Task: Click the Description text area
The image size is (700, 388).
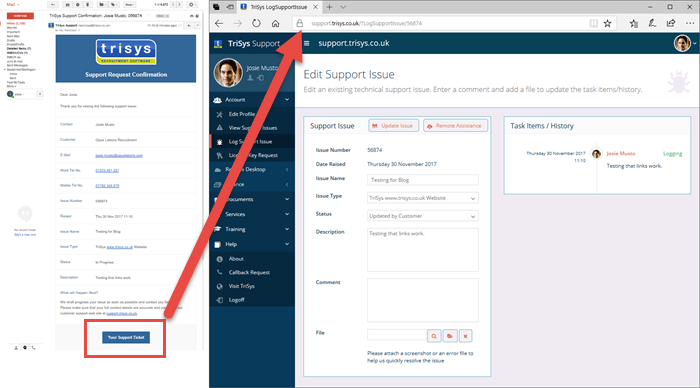Action: click(423, 250)
